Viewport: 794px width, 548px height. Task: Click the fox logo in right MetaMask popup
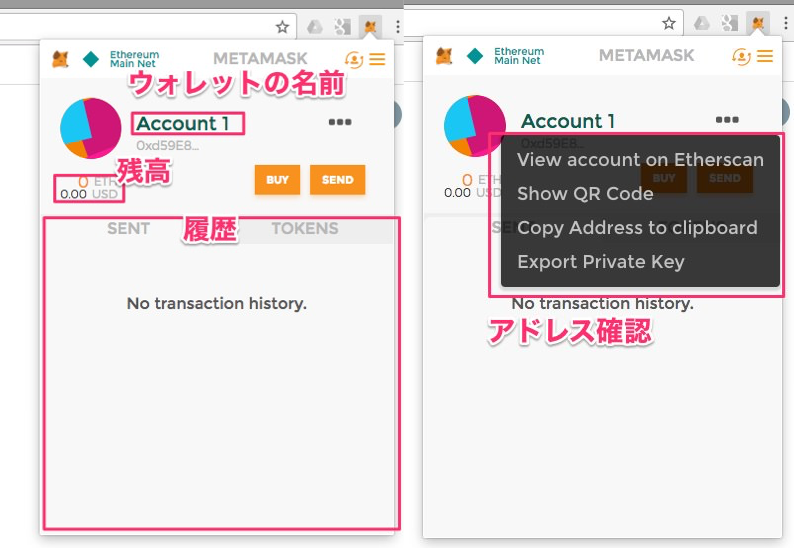click(444, 56)
